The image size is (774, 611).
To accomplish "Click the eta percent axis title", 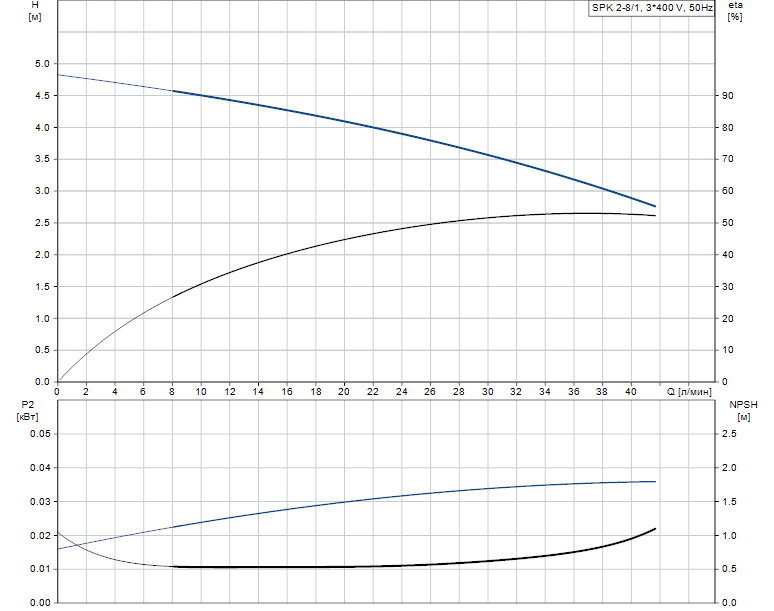I will (735, 10).
